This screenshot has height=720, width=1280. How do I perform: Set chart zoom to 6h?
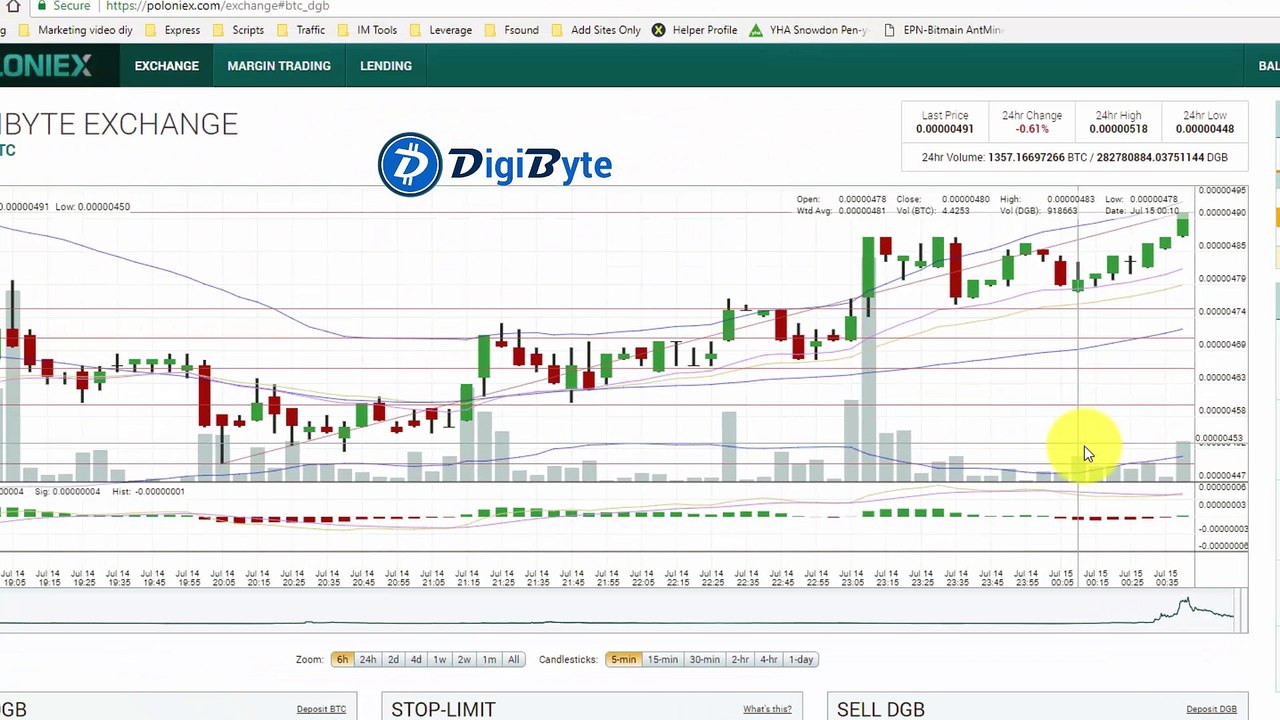click(x=342, y=660)
